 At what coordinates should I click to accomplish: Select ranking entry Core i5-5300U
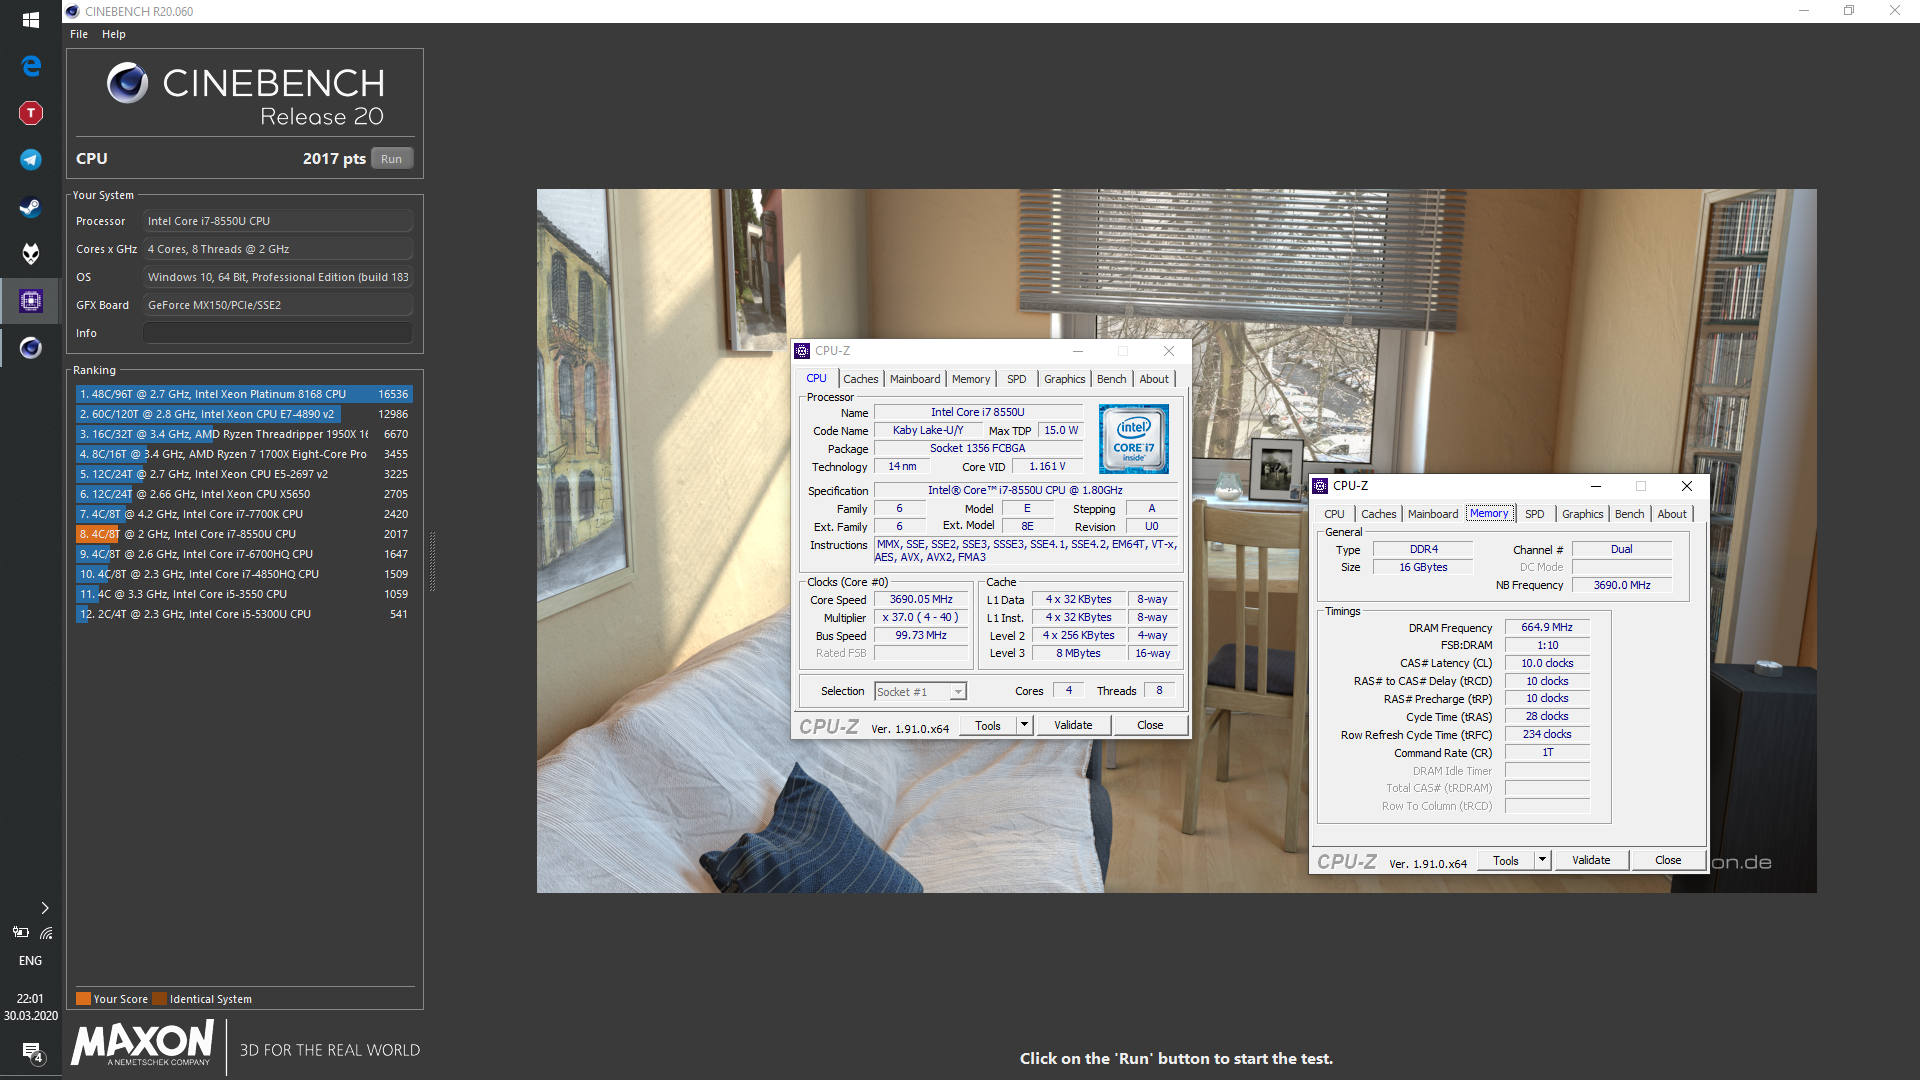click(x=244, y=614)
